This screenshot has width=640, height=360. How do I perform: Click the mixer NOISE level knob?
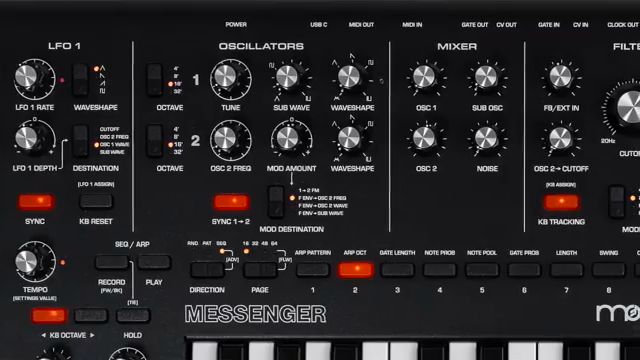(487, 138)
